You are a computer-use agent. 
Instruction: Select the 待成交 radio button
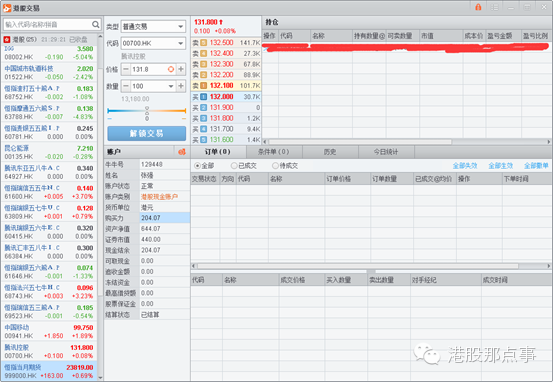tap(275, 165)
